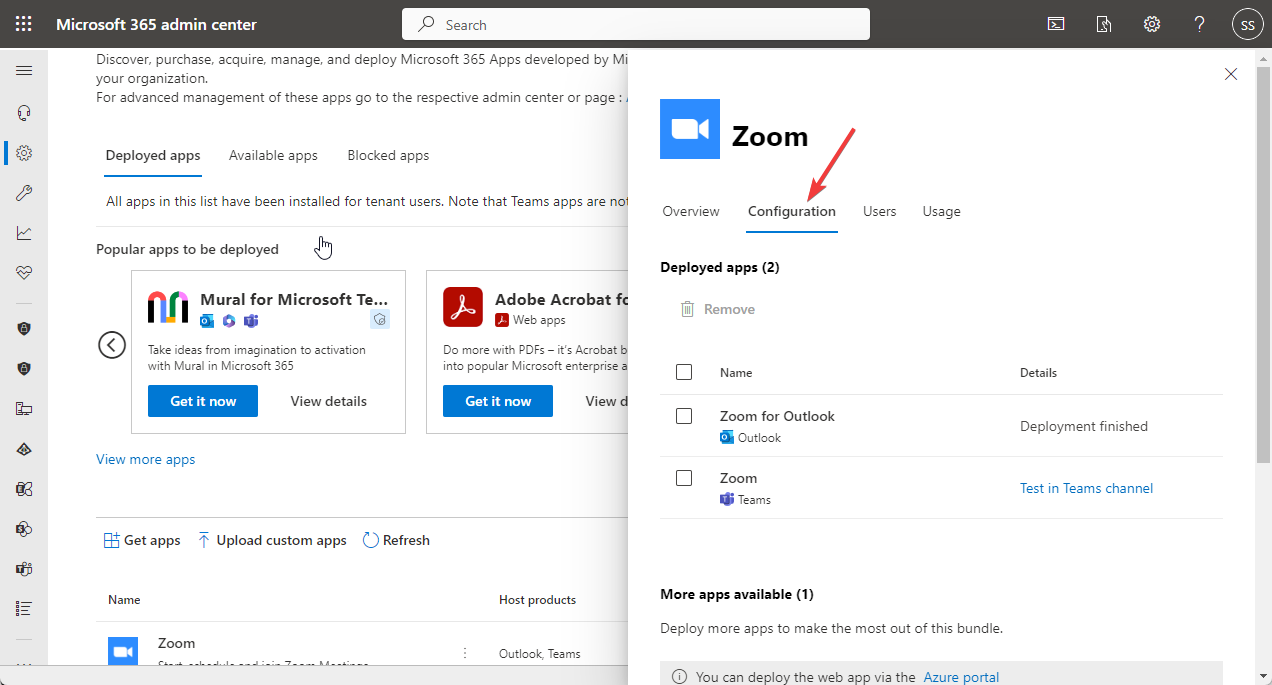Check the select-all checkbox above the app list
Viewport: 1272px width, 685px height.
pyautogui.click(x=684, y=371)
